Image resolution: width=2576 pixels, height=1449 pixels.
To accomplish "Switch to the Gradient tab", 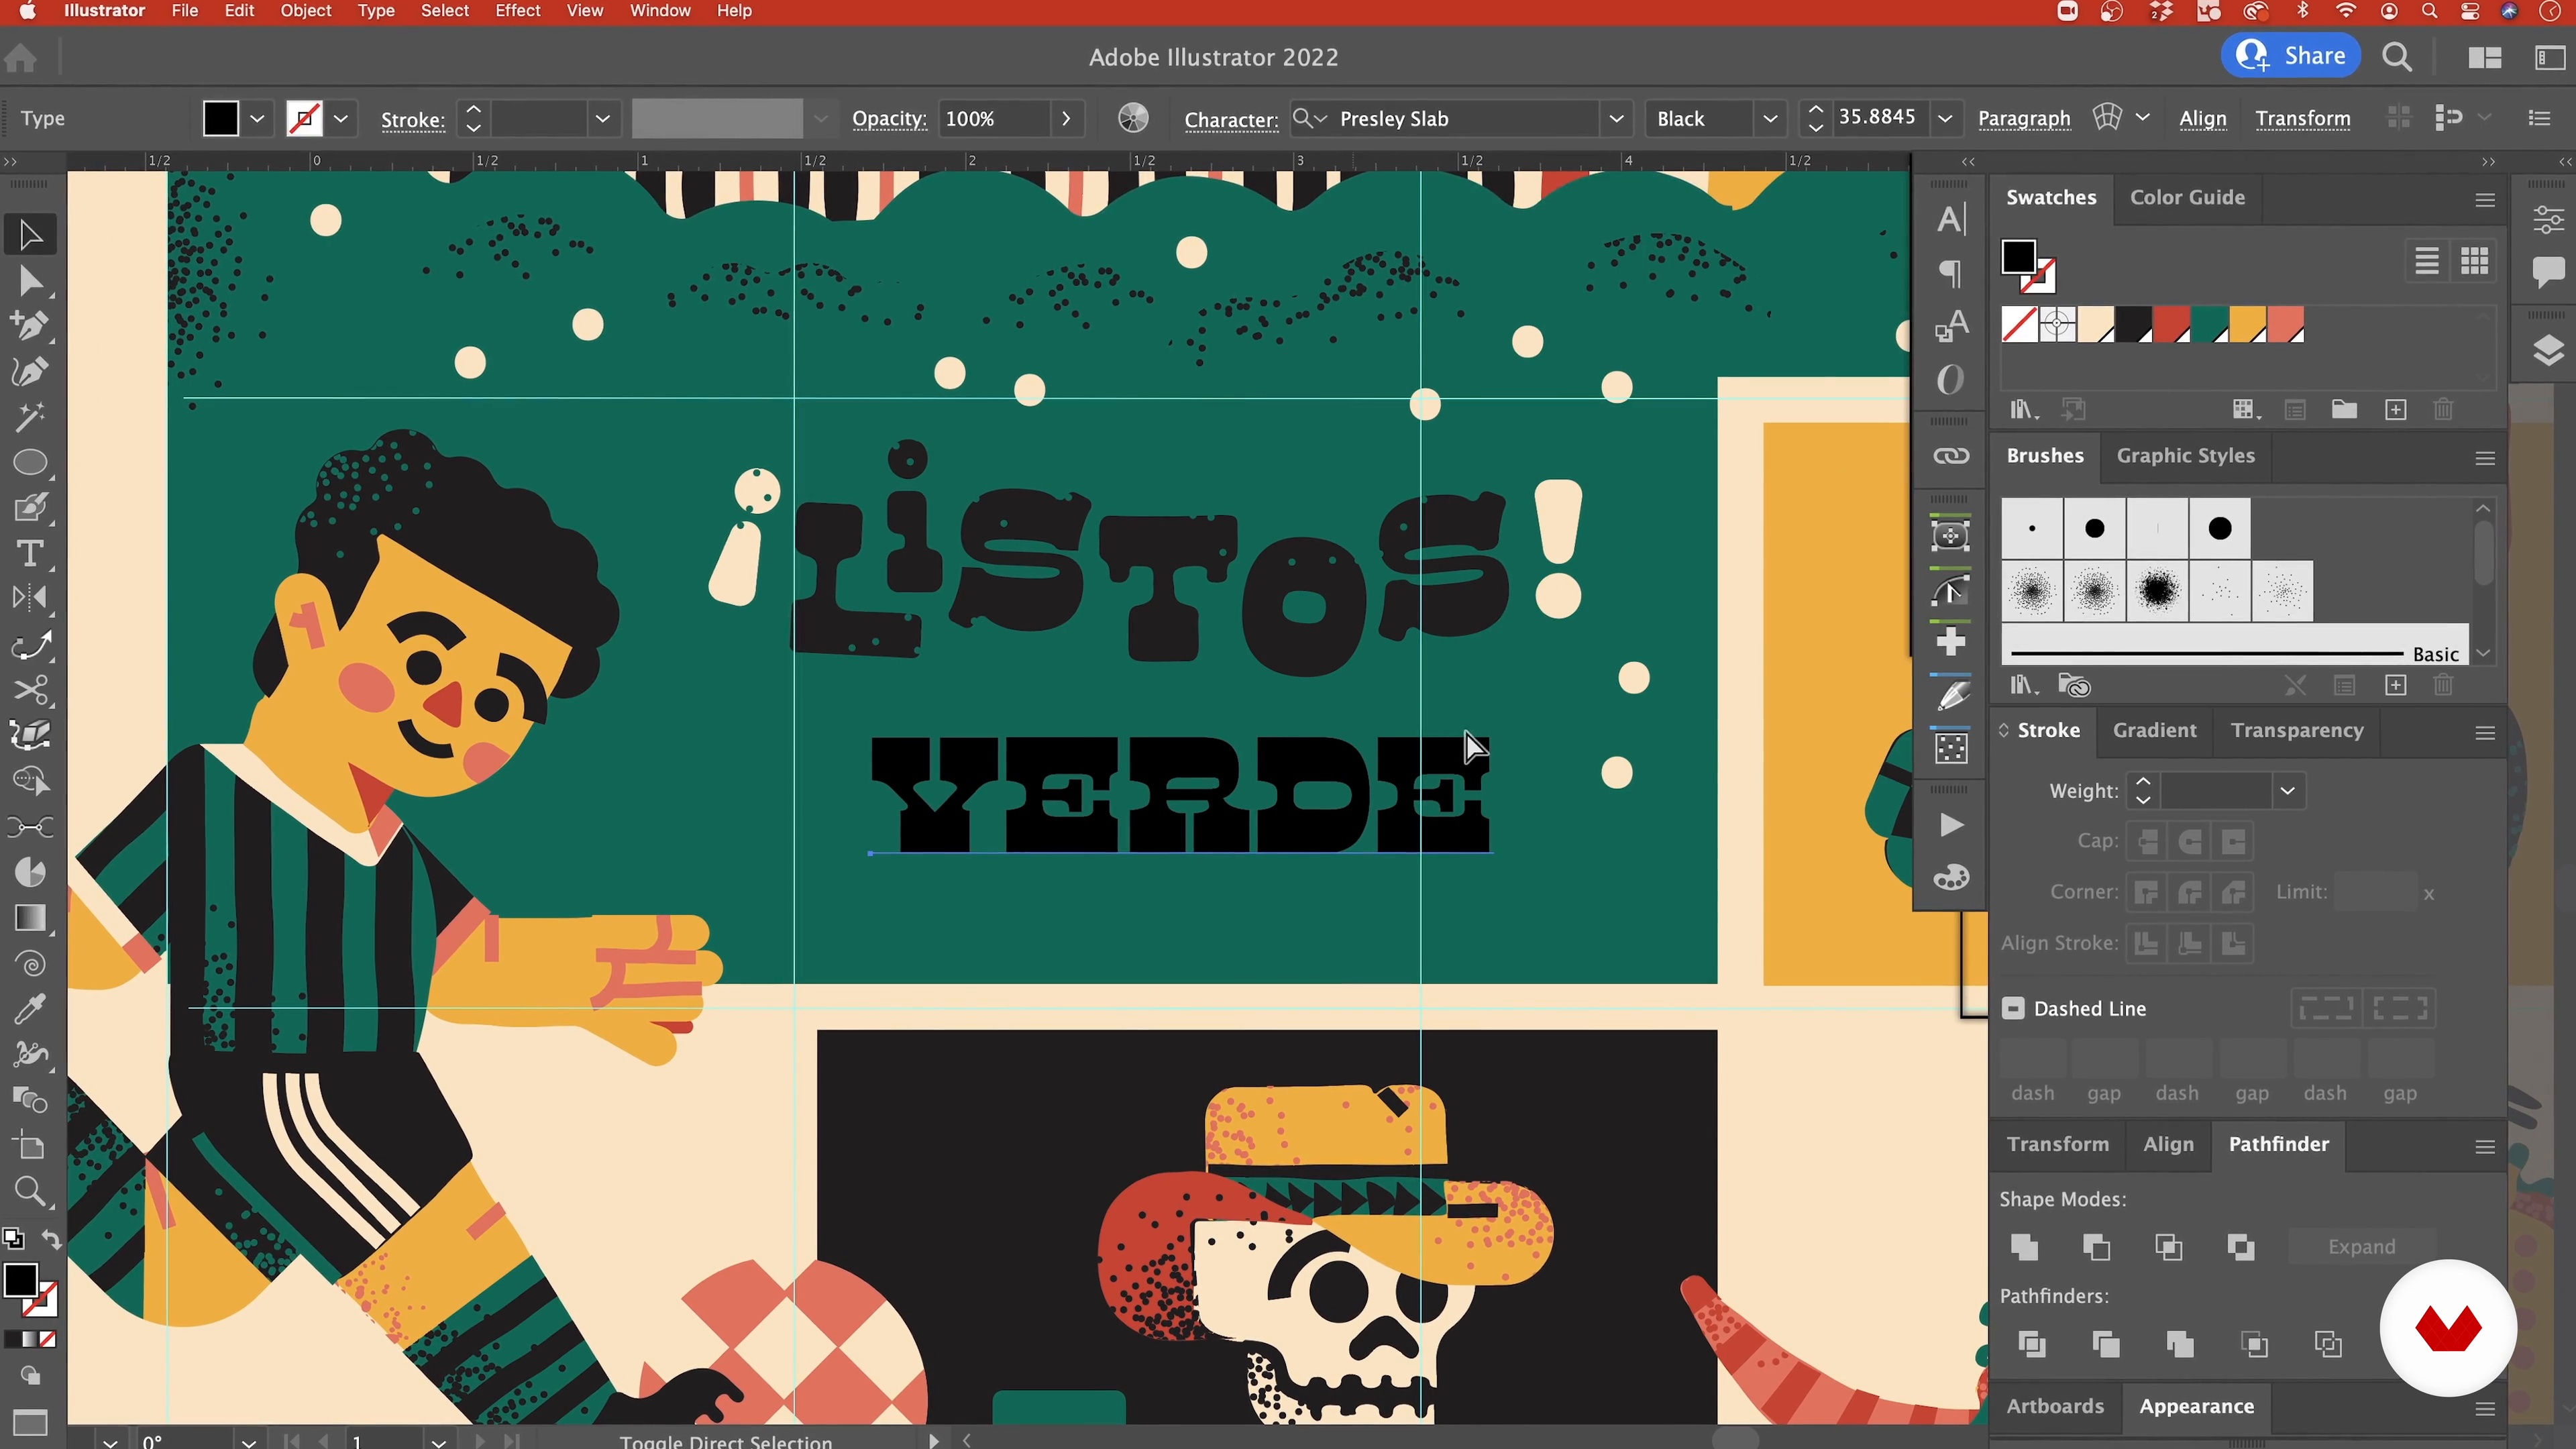I will [x=2154, y=730].
